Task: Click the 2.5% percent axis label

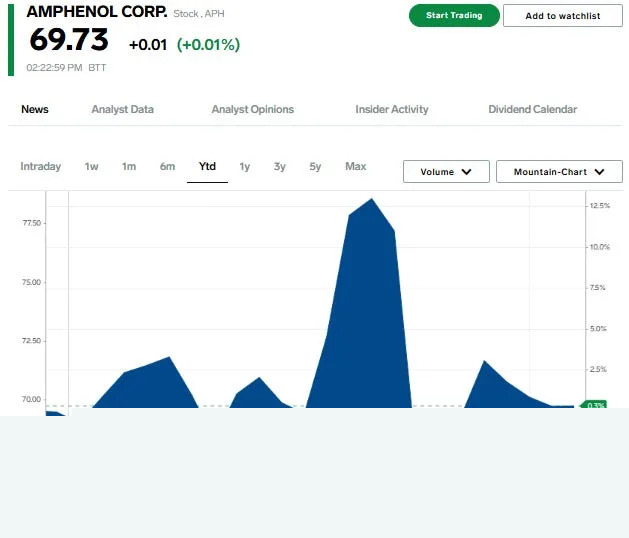Action: point(598,369)
